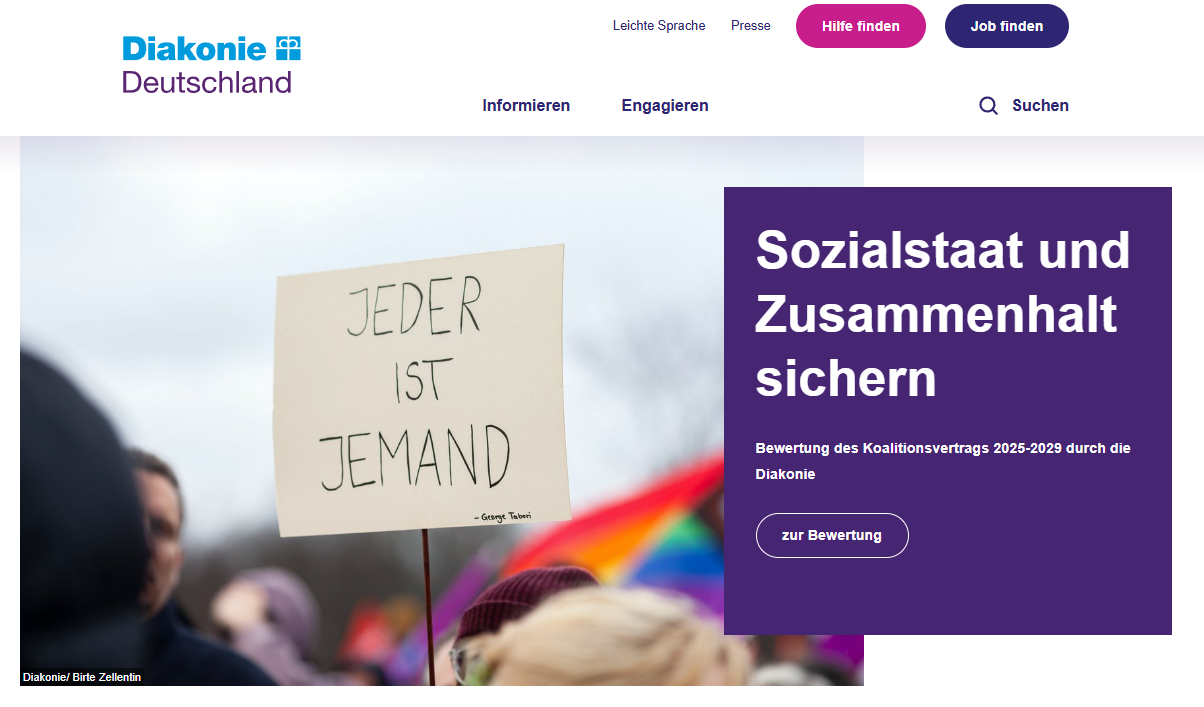This screenshot has width=1204, height=707.
Task: Click the zur Bewertung outlined button
Action: (832, 535)
